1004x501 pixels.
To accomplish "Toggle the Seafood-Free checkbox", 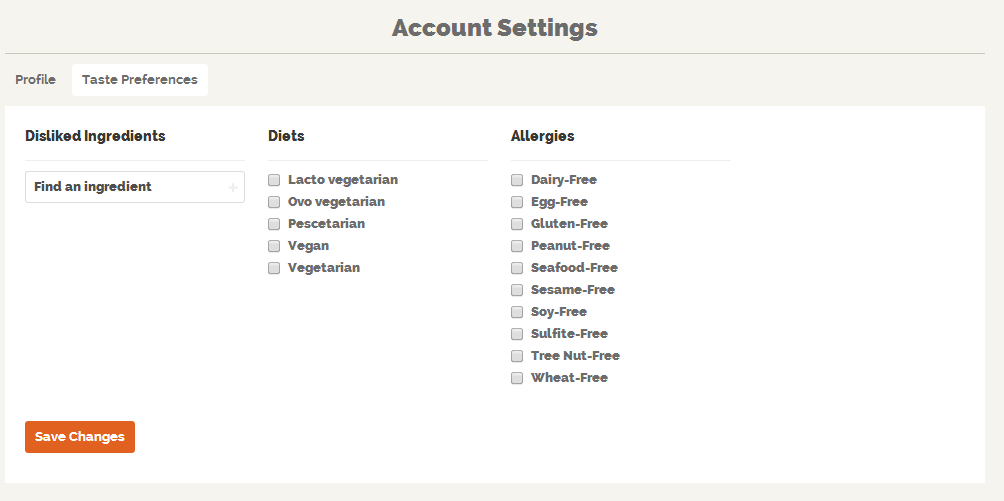I will pyautogui.click(x=517, y=268).
